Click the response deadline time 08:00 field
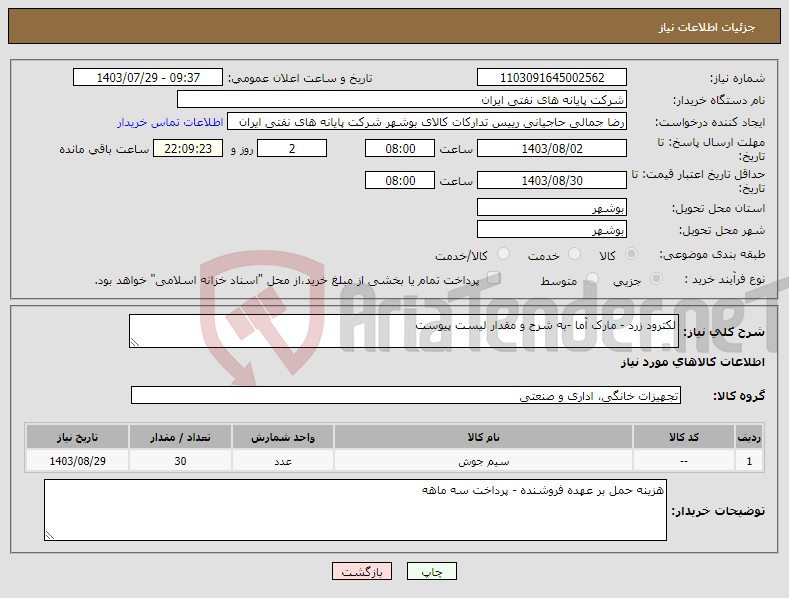This screenshot has height=598, width=789. [400, 148]
